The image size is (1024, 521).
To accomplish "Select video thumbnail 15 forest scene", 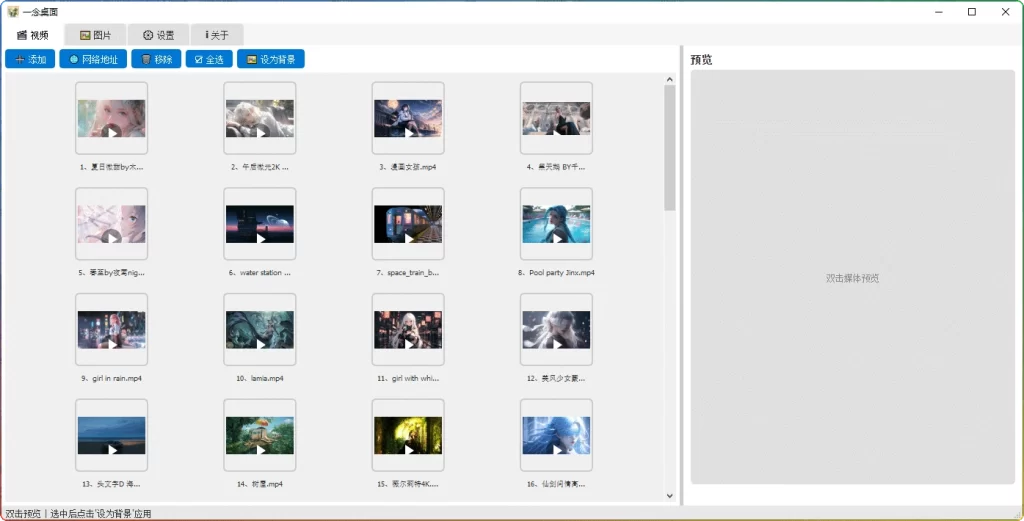I will tap(408, 435).
